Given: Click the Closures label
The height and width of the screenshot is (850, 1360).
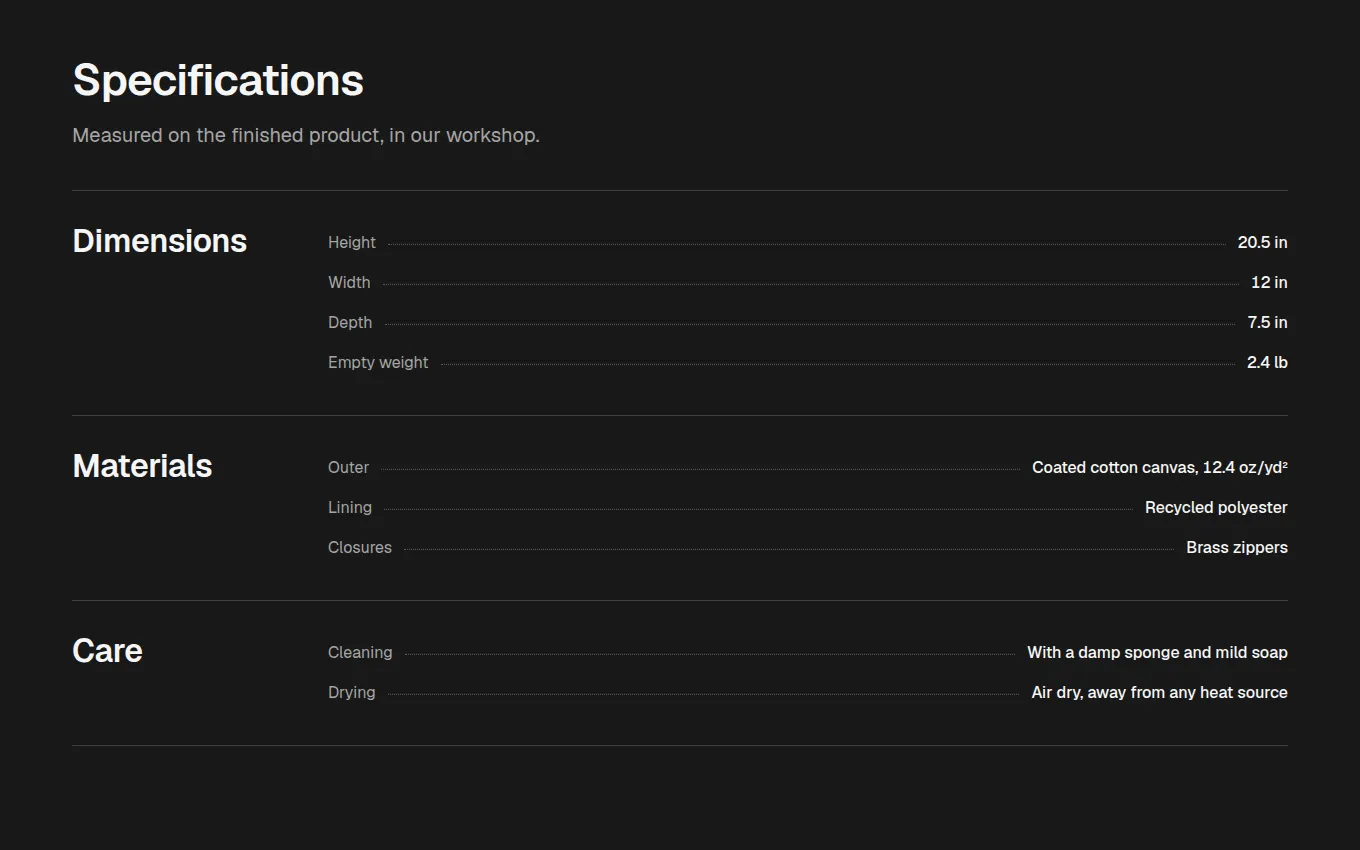Looking at the screenshot, I should tap(360, 547).
